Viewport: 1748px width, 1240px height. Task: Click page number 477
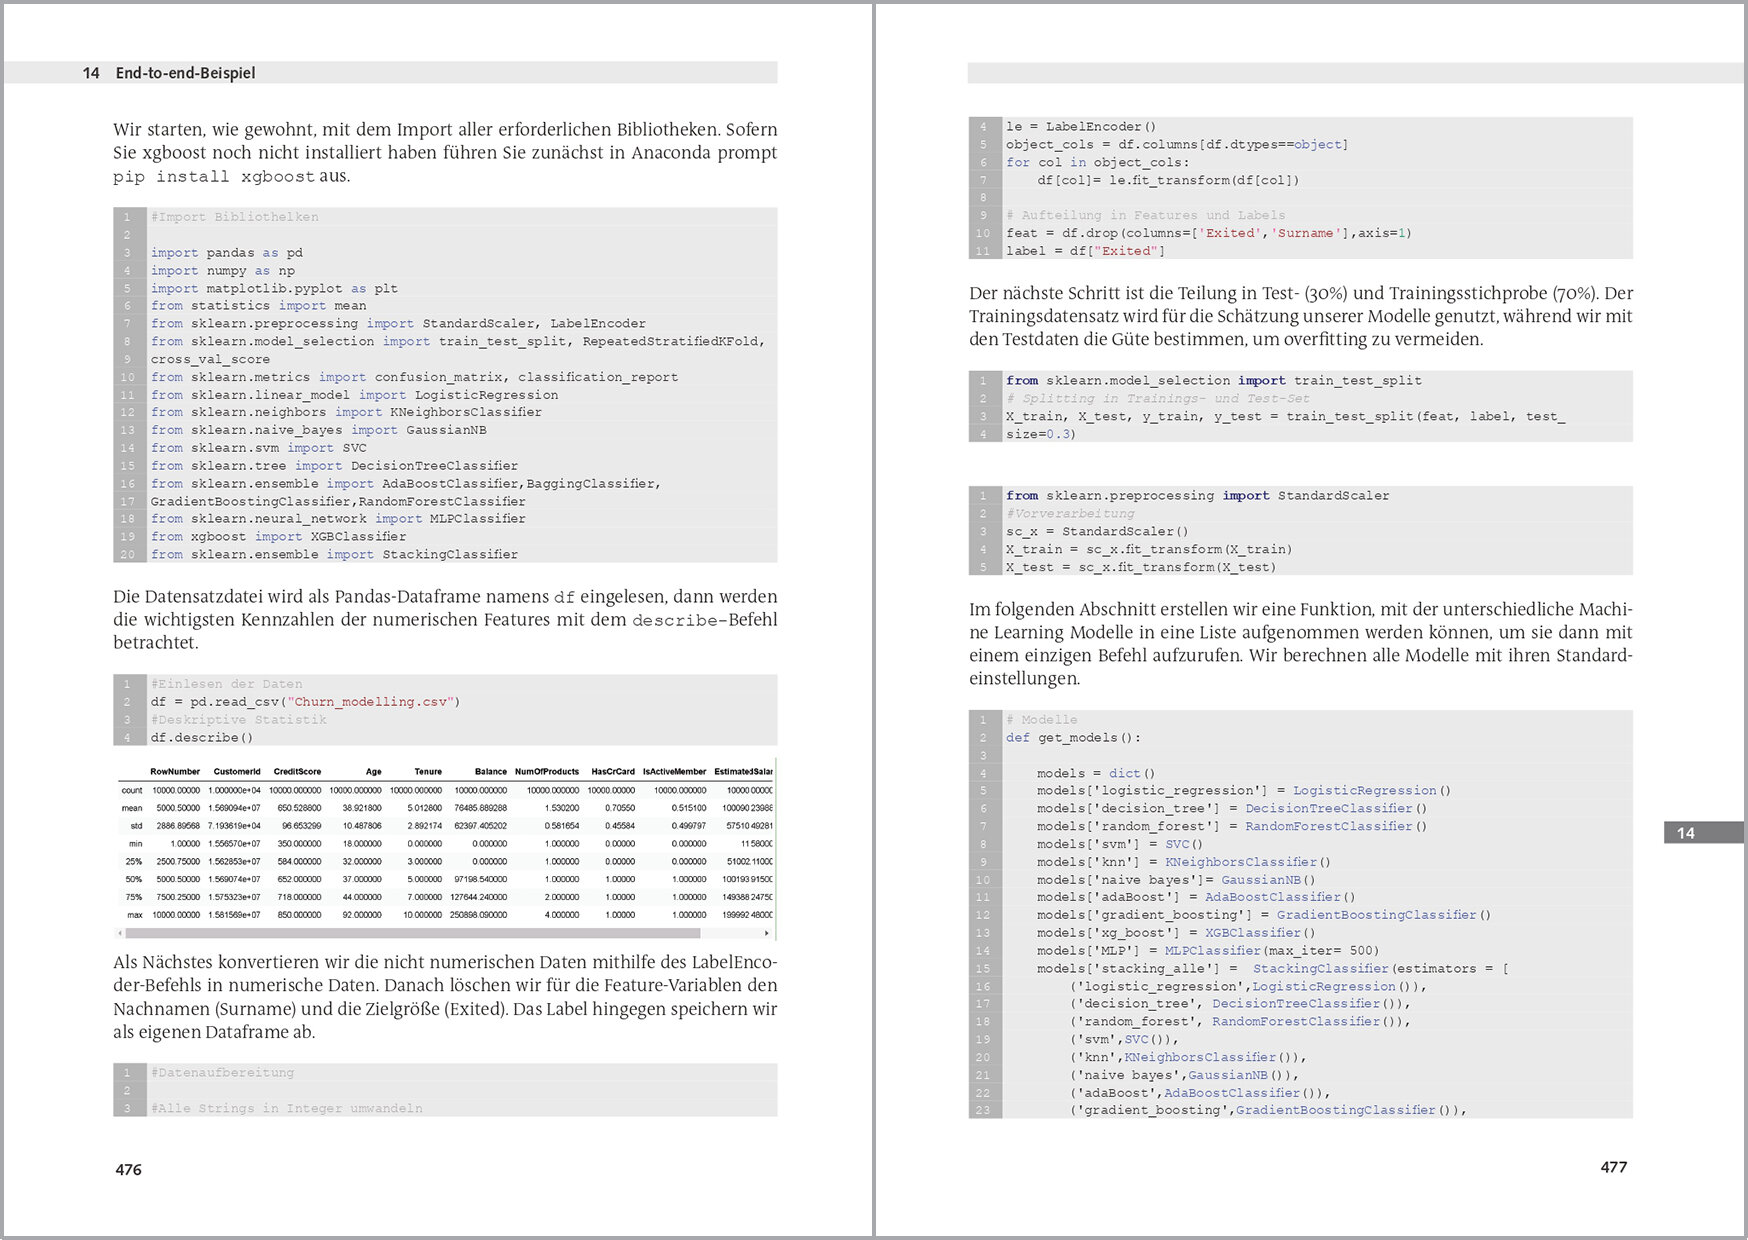(x=1613, y=1167)
